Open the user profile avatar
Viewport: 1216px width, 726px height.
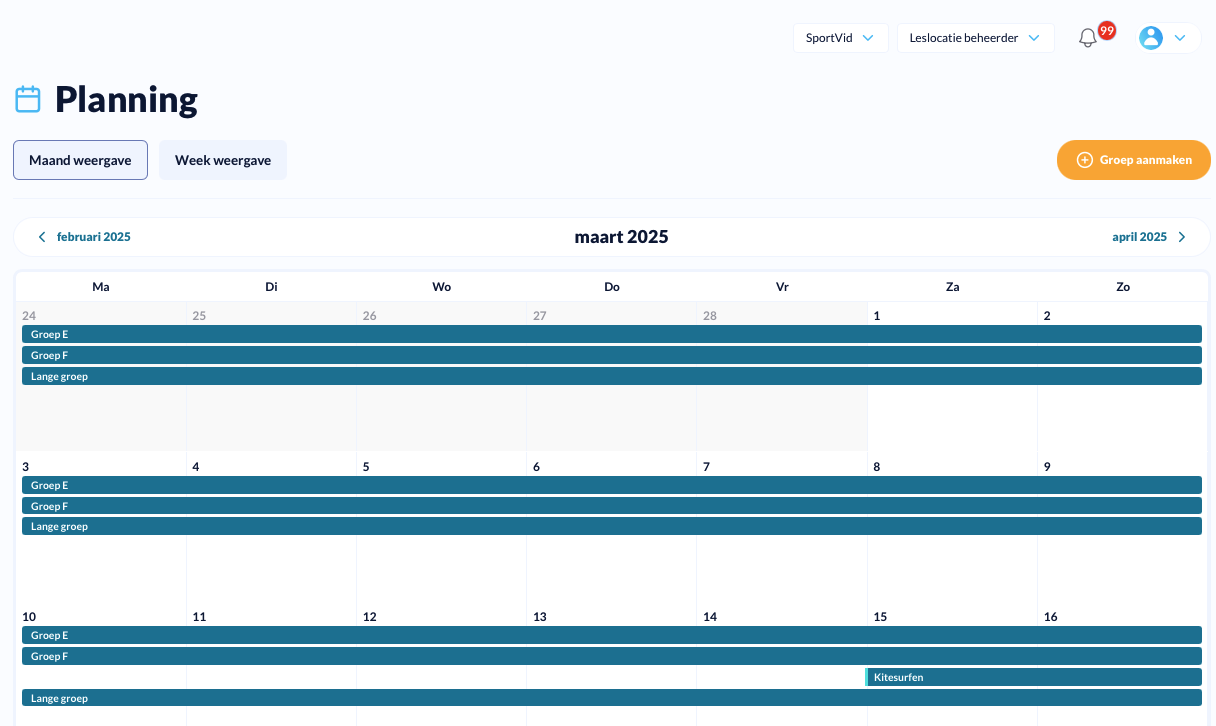point(1151,38)
